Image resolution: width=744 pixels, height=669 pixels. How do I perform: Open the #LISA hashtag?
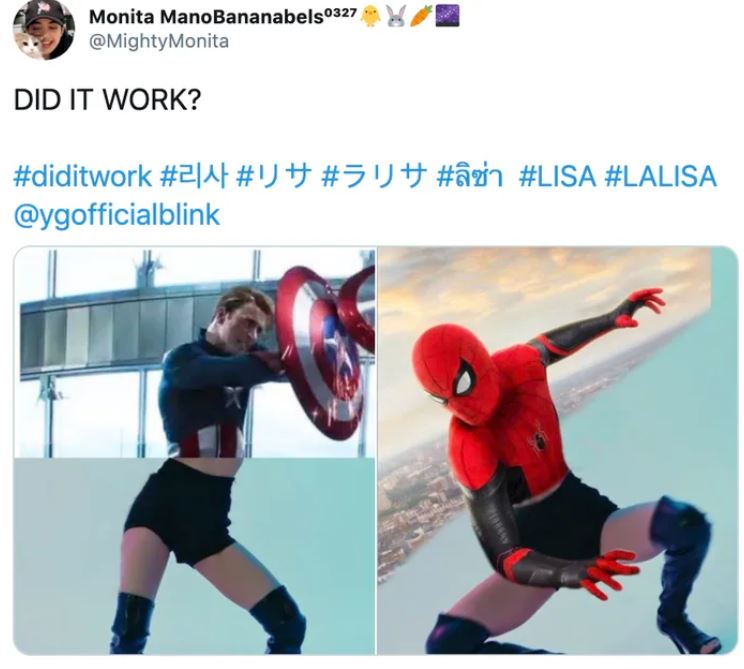coord(557,176)
